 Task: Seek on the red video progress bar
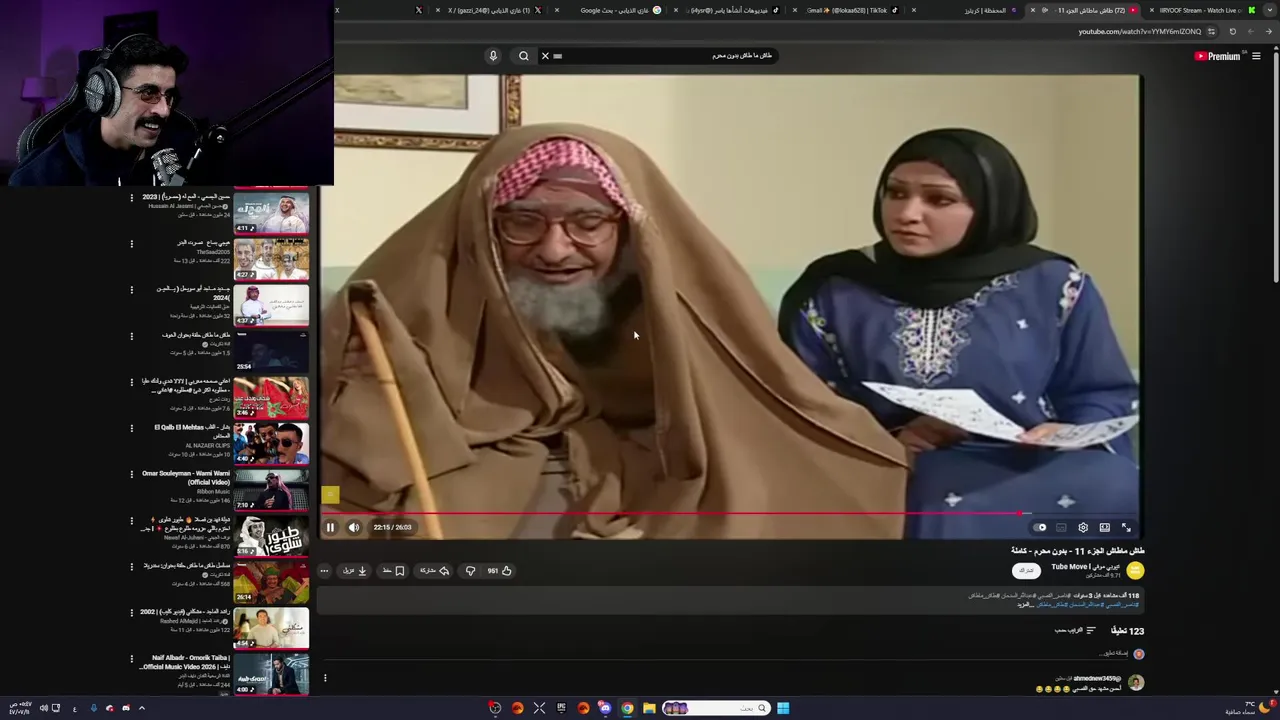[x=730, y=514]
